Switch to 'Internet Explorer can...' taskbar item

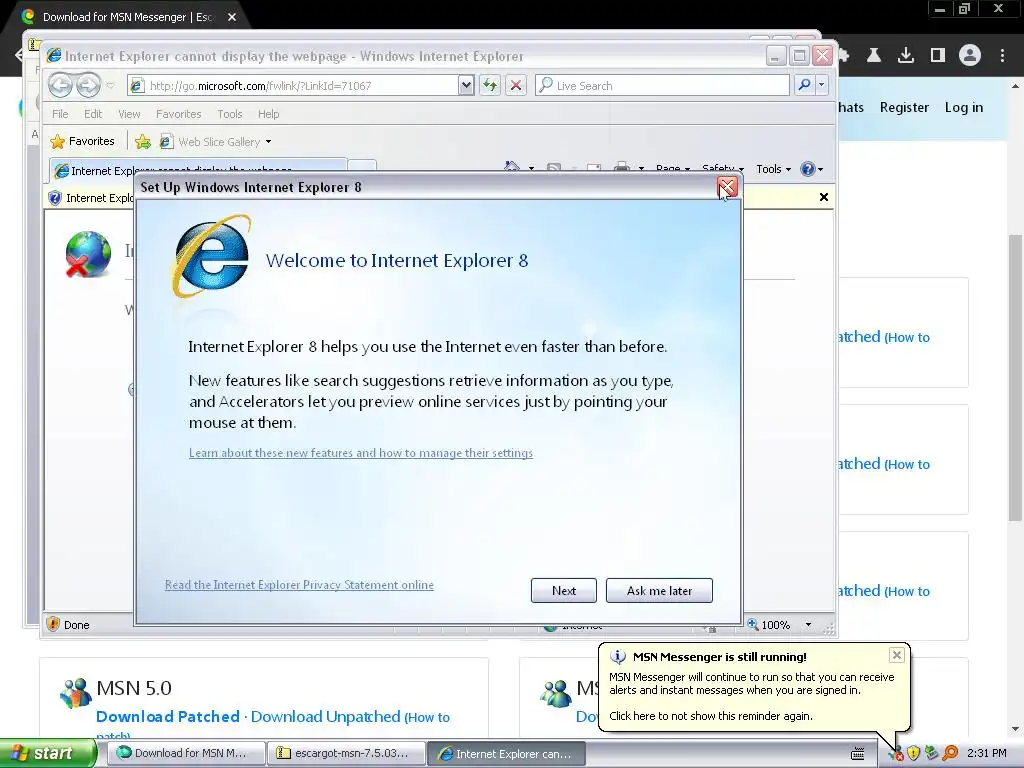click(507, 753)
